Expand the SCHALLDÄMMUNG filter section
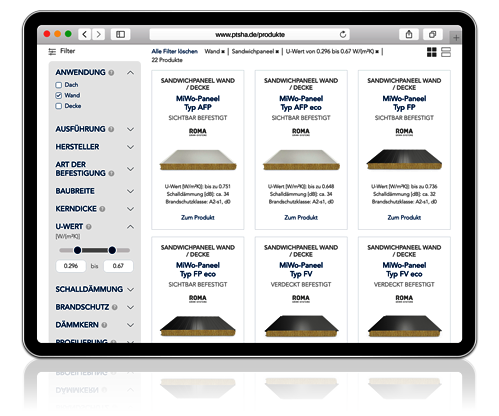Image resolution: width=499 pixels, height=416 pixels. tap(131, 290)
